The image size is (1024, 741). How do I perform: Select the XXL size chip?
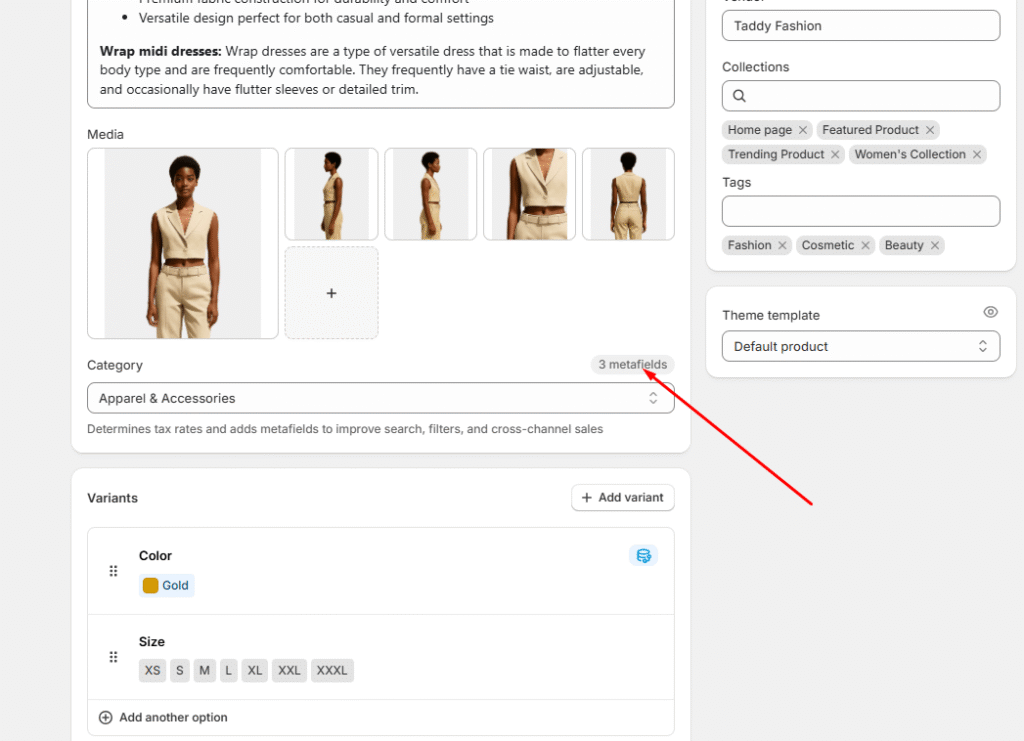click(x=289, y=670)
